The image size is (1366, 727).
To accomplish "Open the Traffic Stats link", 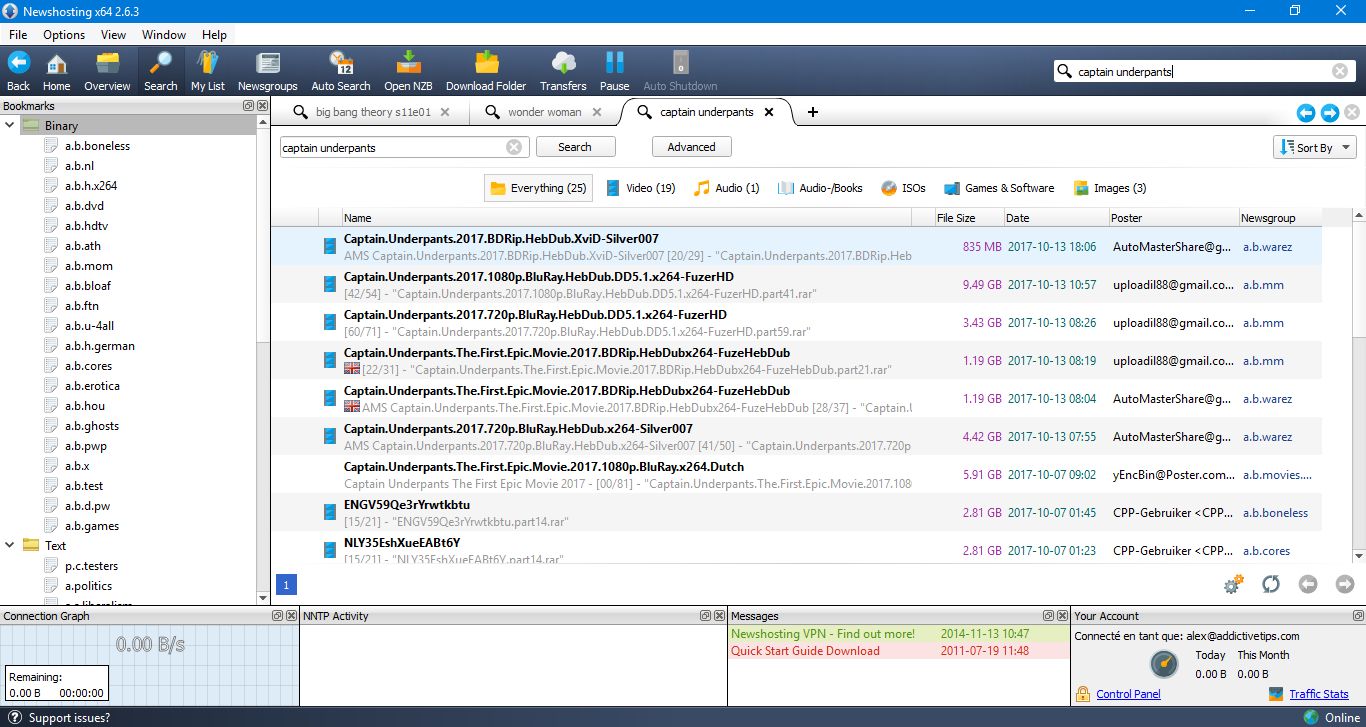I will pyautogui.click(x=1318, y=694).
